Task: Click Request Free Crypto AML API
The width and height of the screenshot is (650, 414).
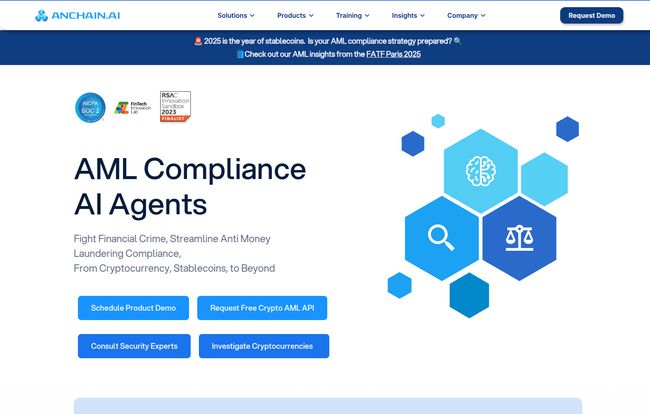Action: (262, 308)
